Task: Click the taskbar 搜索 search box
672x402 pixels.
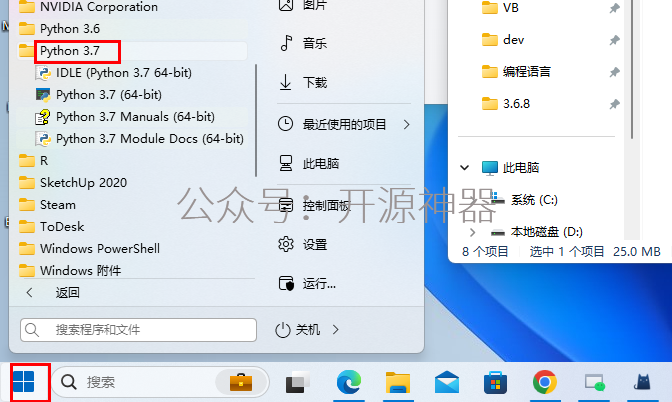Action: tap(160, 382)
